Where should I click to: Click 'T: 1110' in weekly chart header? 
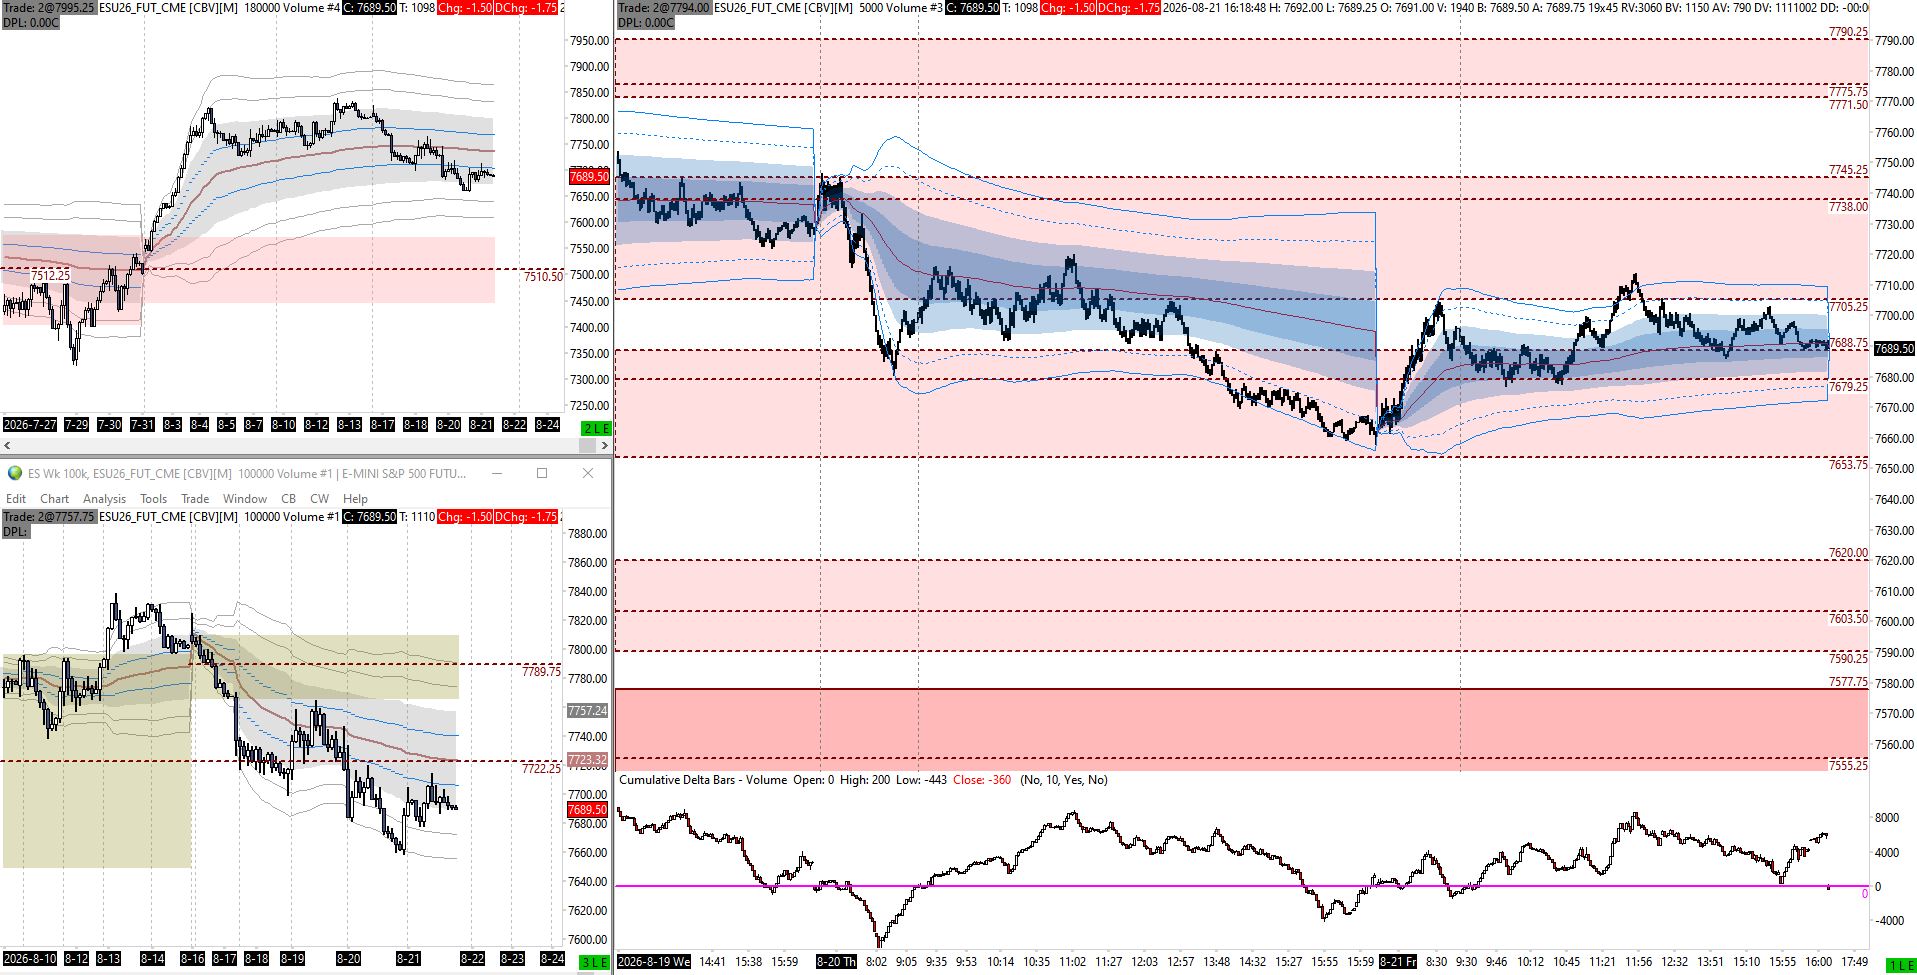point(417,517)
